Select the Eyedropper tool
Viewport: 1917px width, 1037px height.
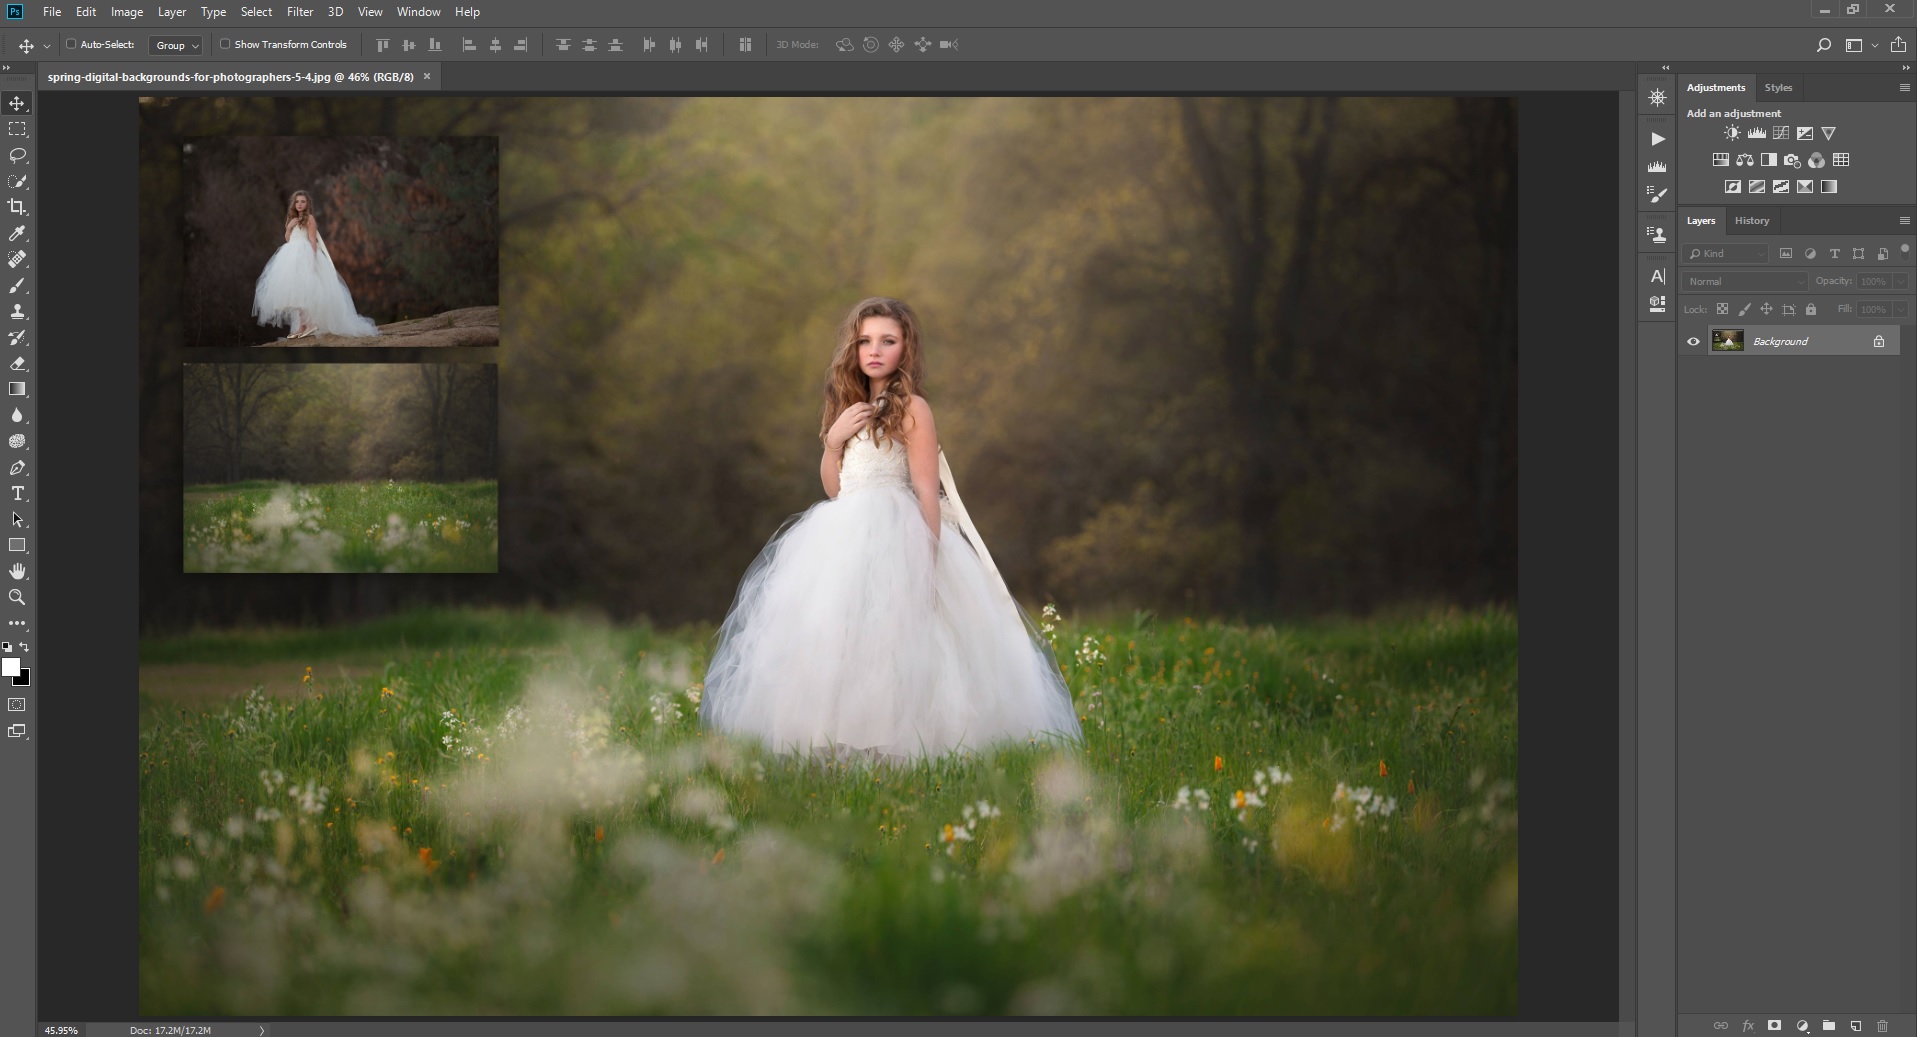(17, 233)
